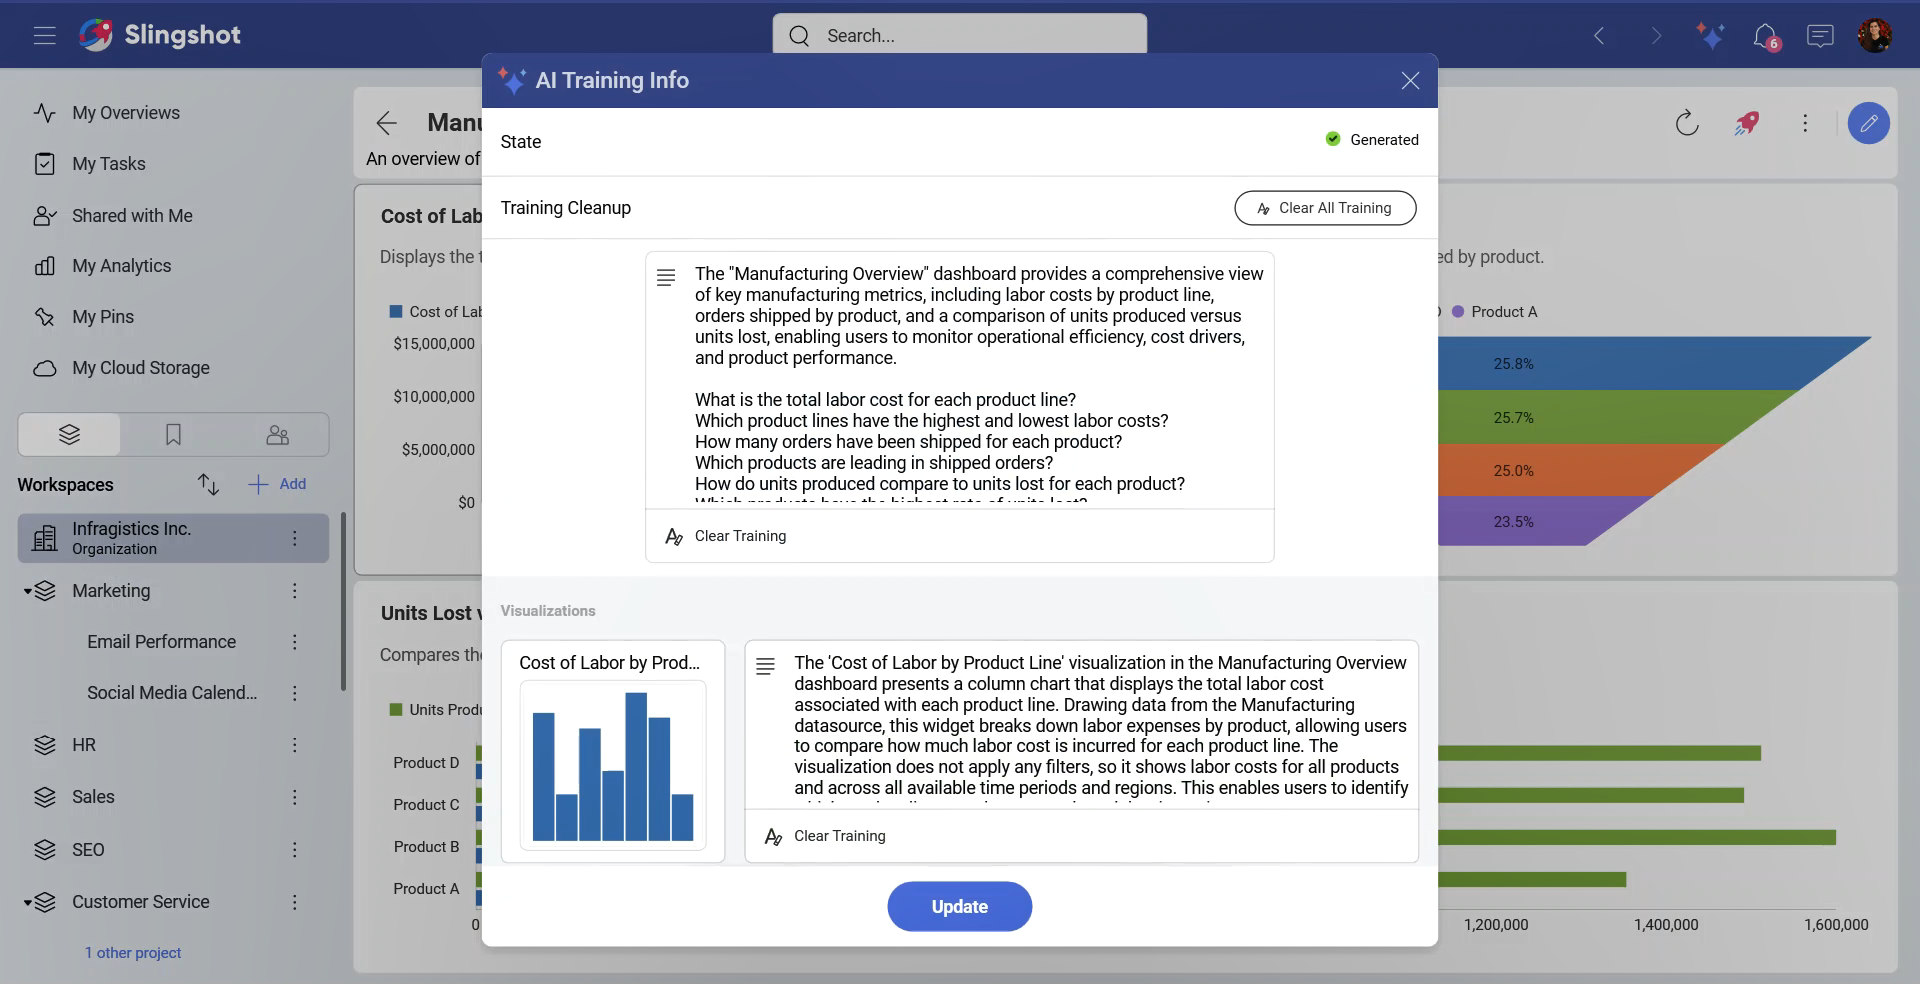Open the AI sparkle assistant in header
Image resolution: width=1920 pixels, height=984 pixels.
click(1710, 36)
